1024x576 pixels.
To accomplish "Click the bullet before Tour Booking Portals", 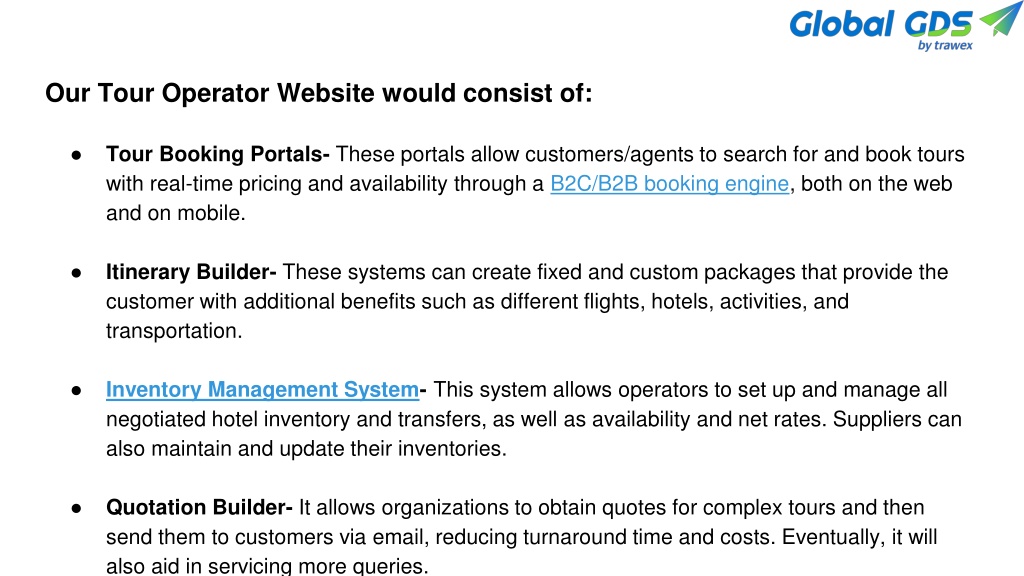I will 76,155.
